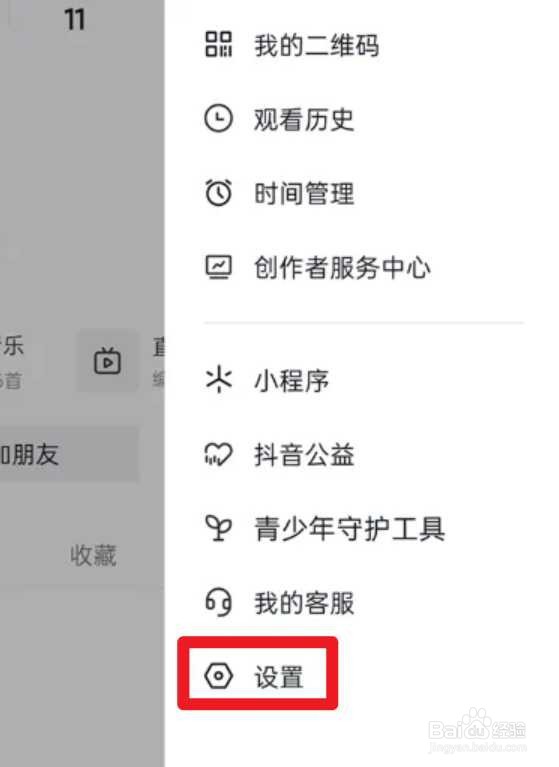This screenshot has width=559, height=767.
Task: Open 观看历史 menu entry
Action: pos(364,118)
